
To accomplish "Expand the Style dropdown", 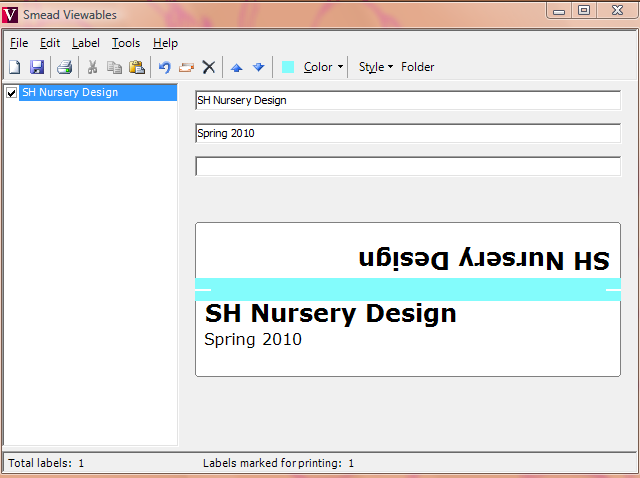I will pyautogui.click(x=376, y=67).
